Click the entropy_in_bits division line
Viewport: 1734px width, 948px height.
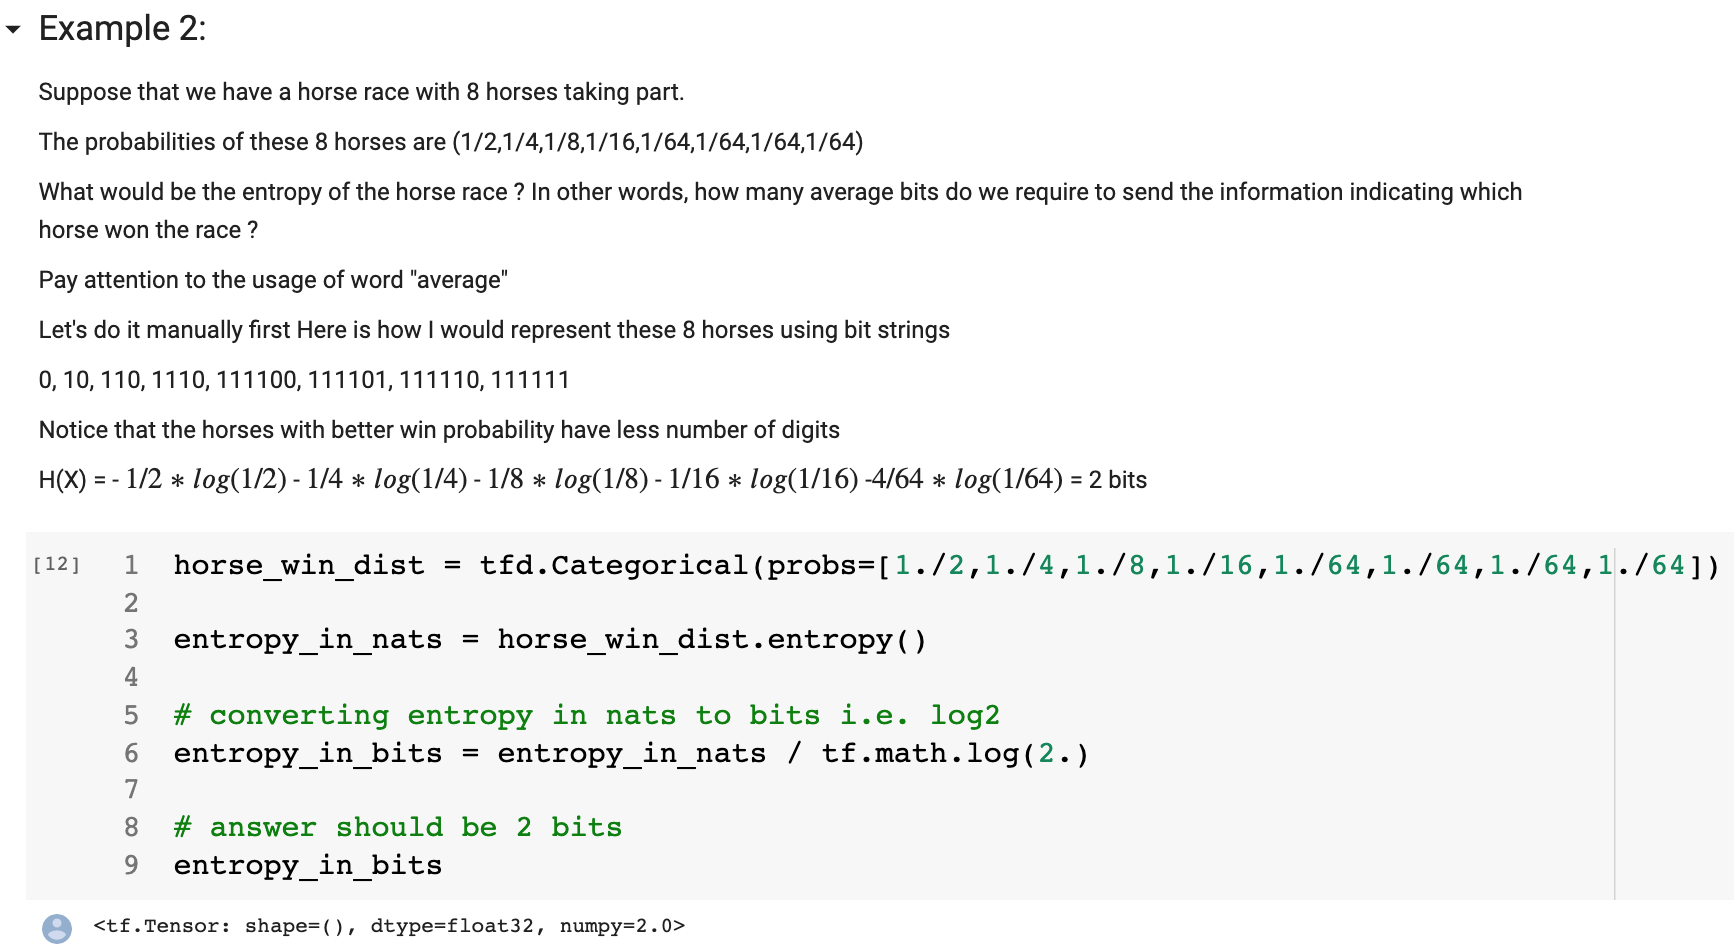(x=631, y=753)
